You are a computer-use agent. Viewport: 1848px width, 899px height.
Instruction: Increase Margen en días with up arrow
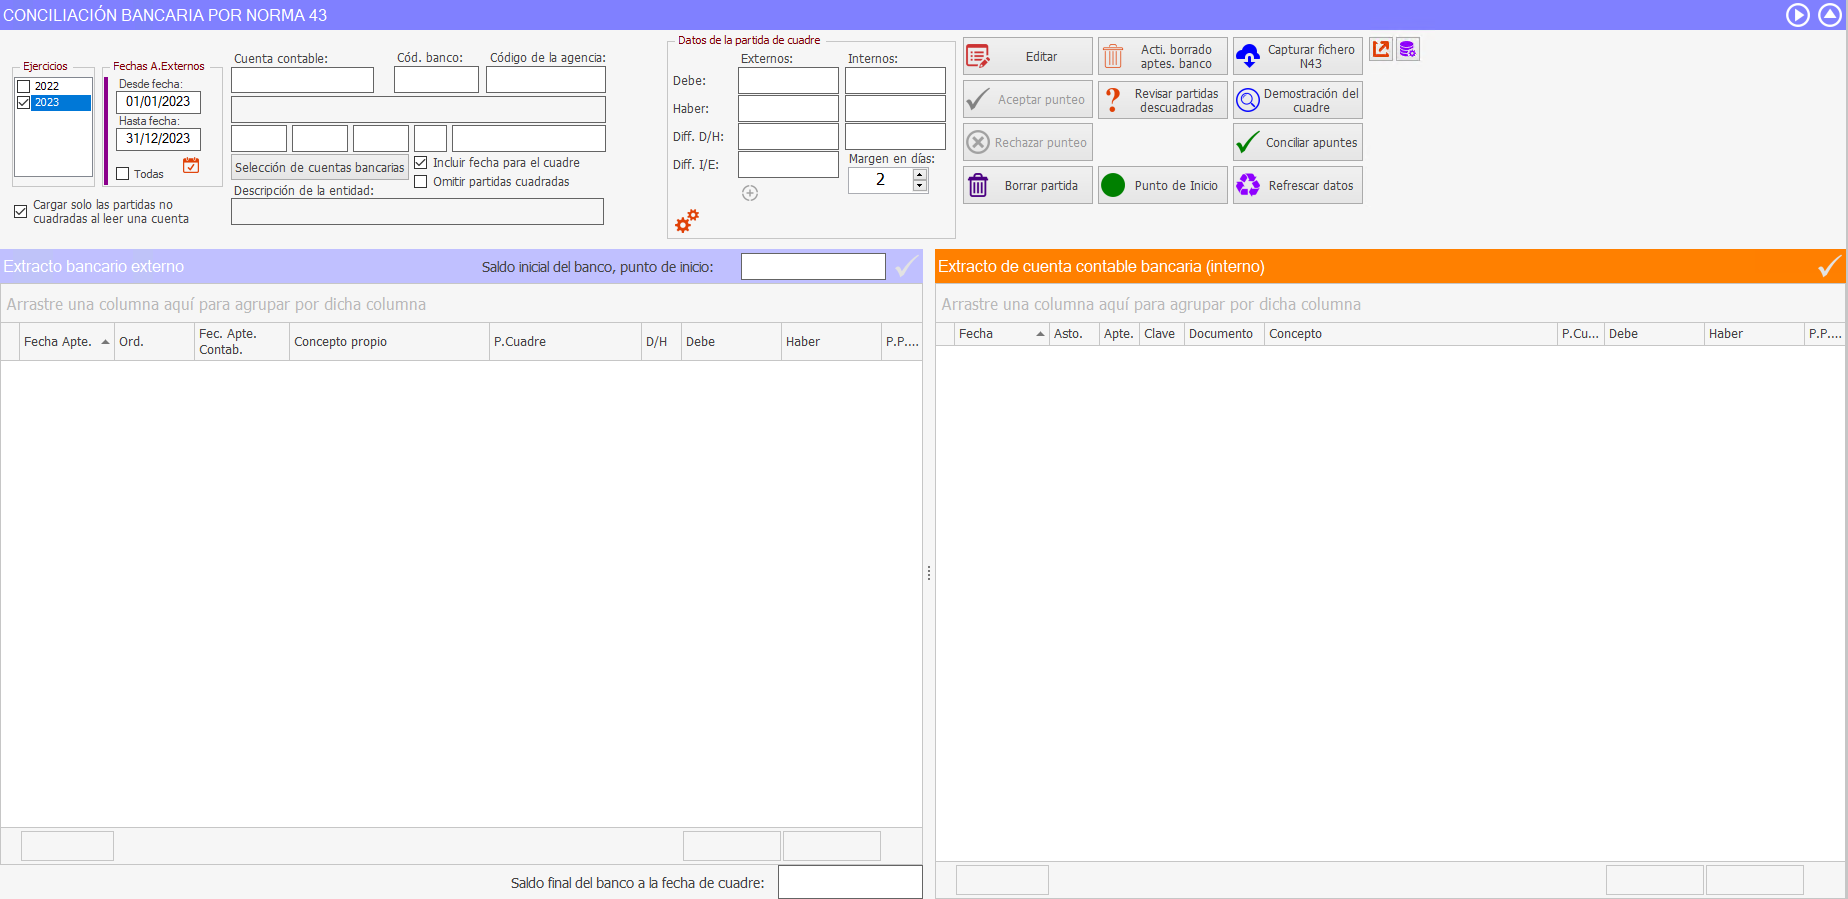point(920,174)
